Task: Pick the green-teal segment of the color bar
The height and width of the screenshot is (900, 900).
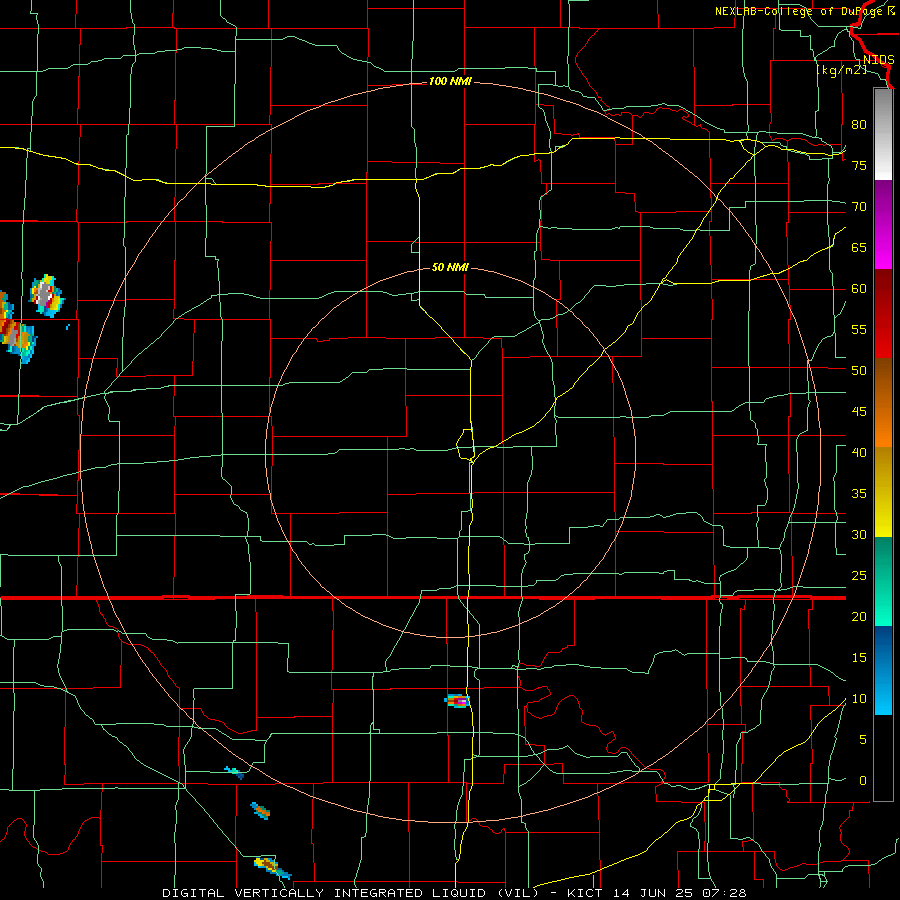Action: [883, 581]
